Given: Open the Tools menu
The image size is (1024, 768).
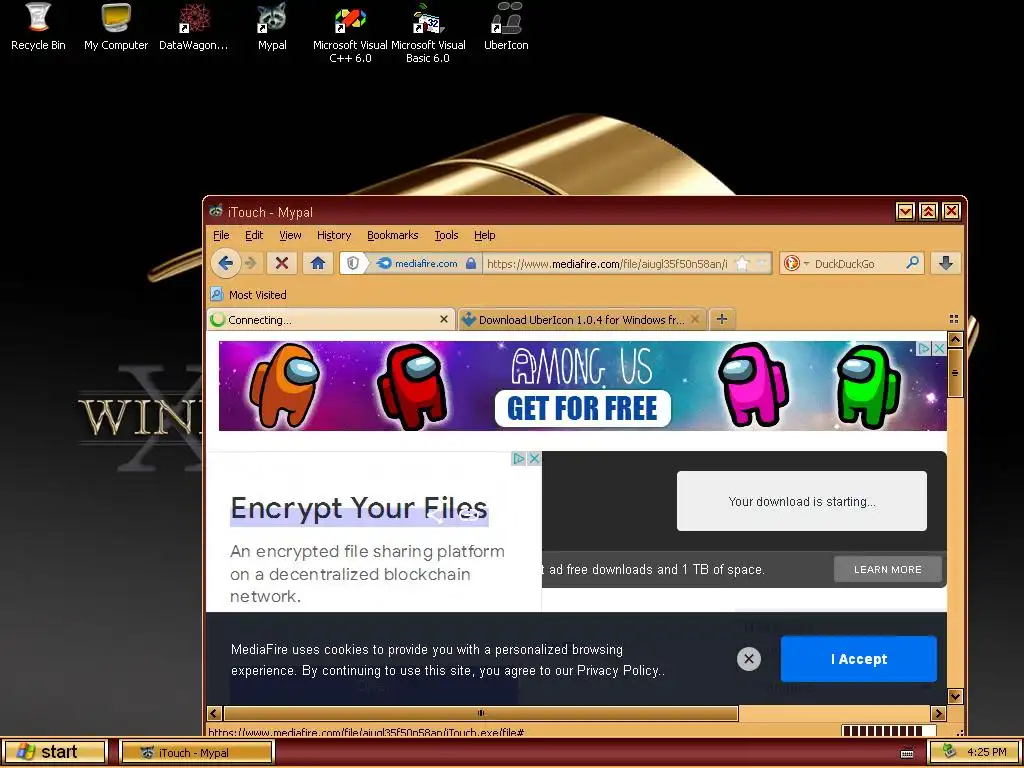Looking at the screenshot, I should pyautogui.click(x=447, y=235).
